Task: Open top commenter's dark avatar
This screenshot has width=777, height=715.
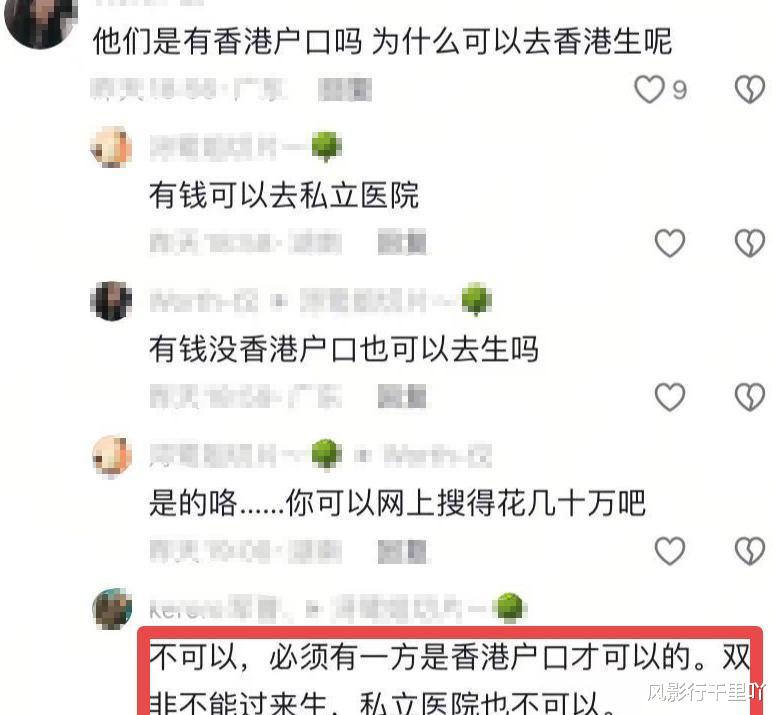Action: 40,22
